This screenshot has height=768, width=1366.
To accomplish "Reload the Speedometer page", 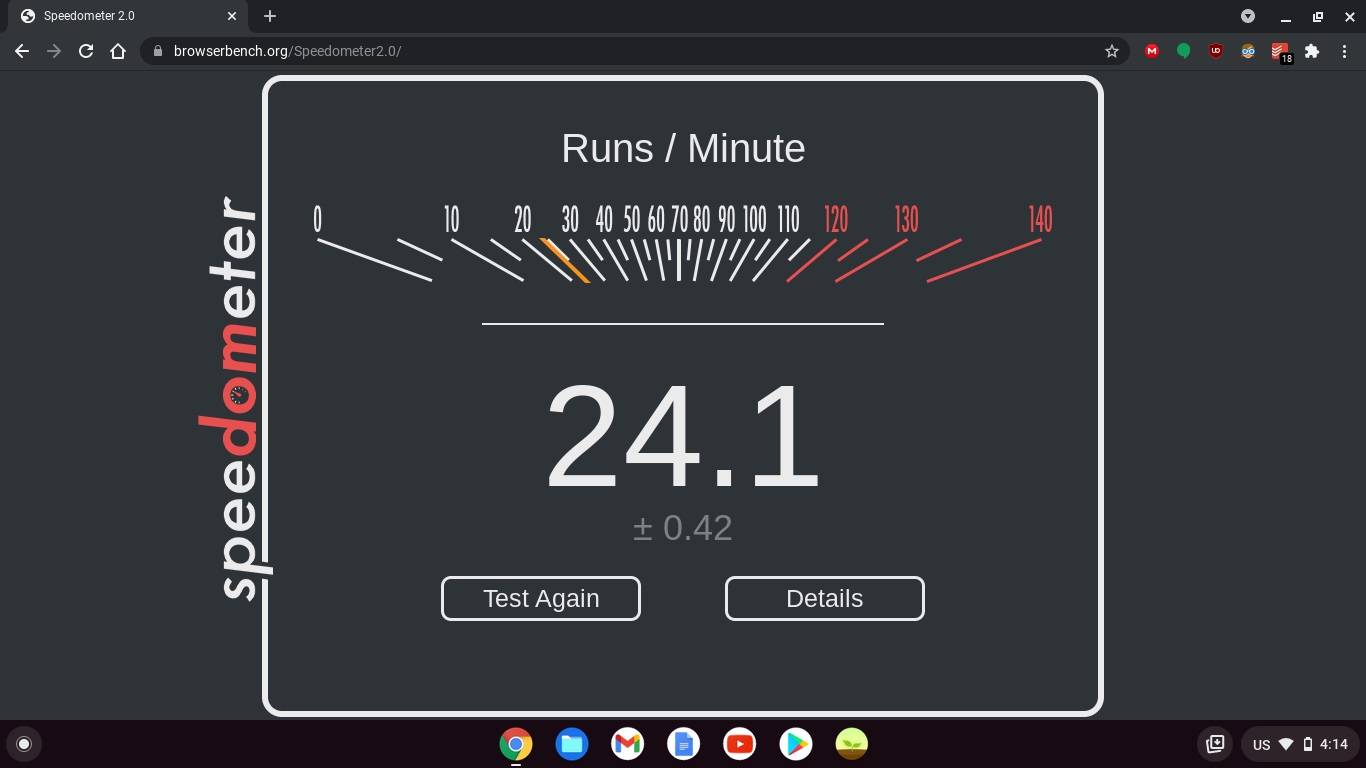I will point(86,51).
